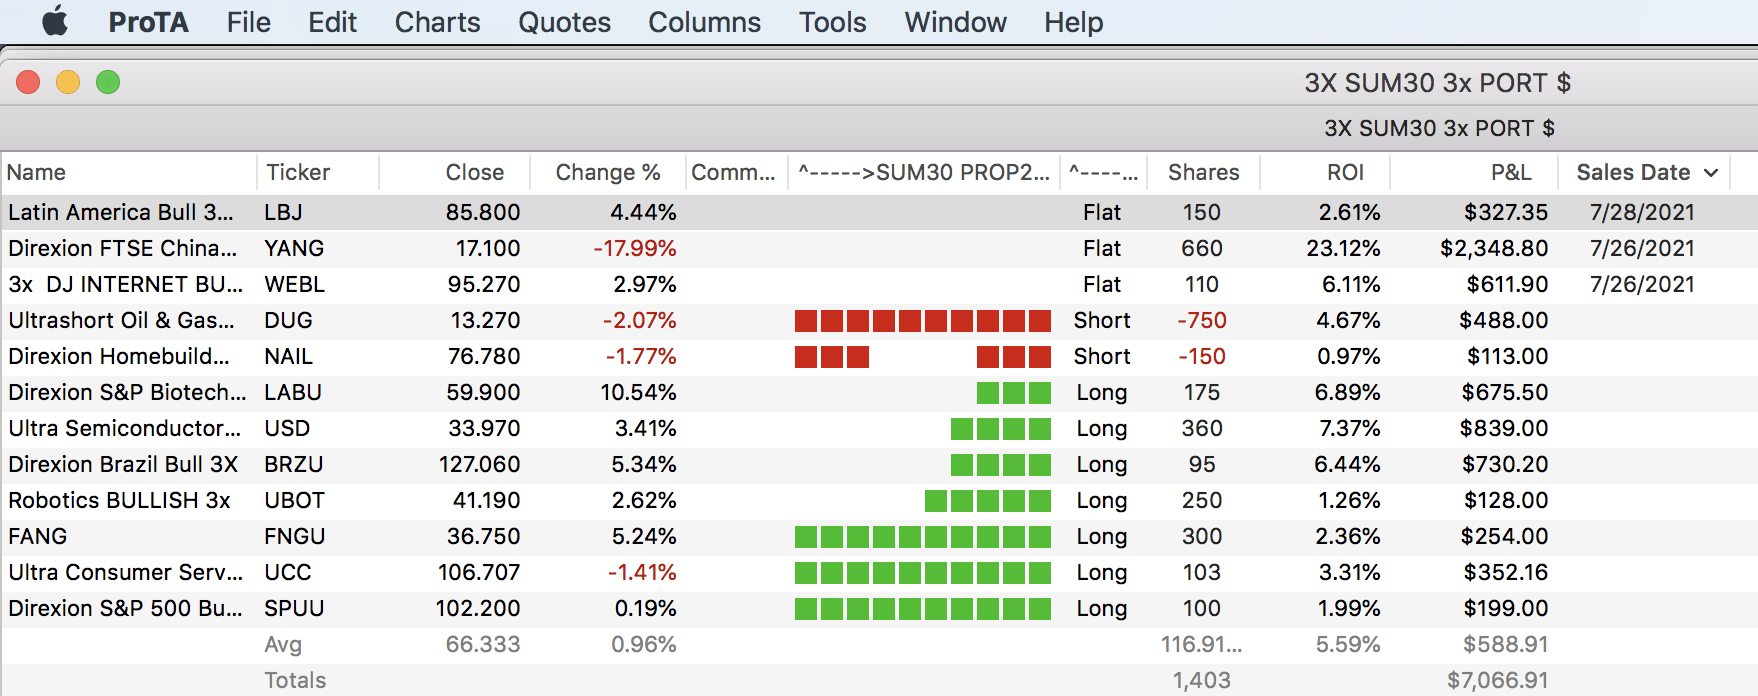The height and width of the screenshot is (696, 1758).
Task: Click the Short position label for NAIL
Action: point(1101,357)
